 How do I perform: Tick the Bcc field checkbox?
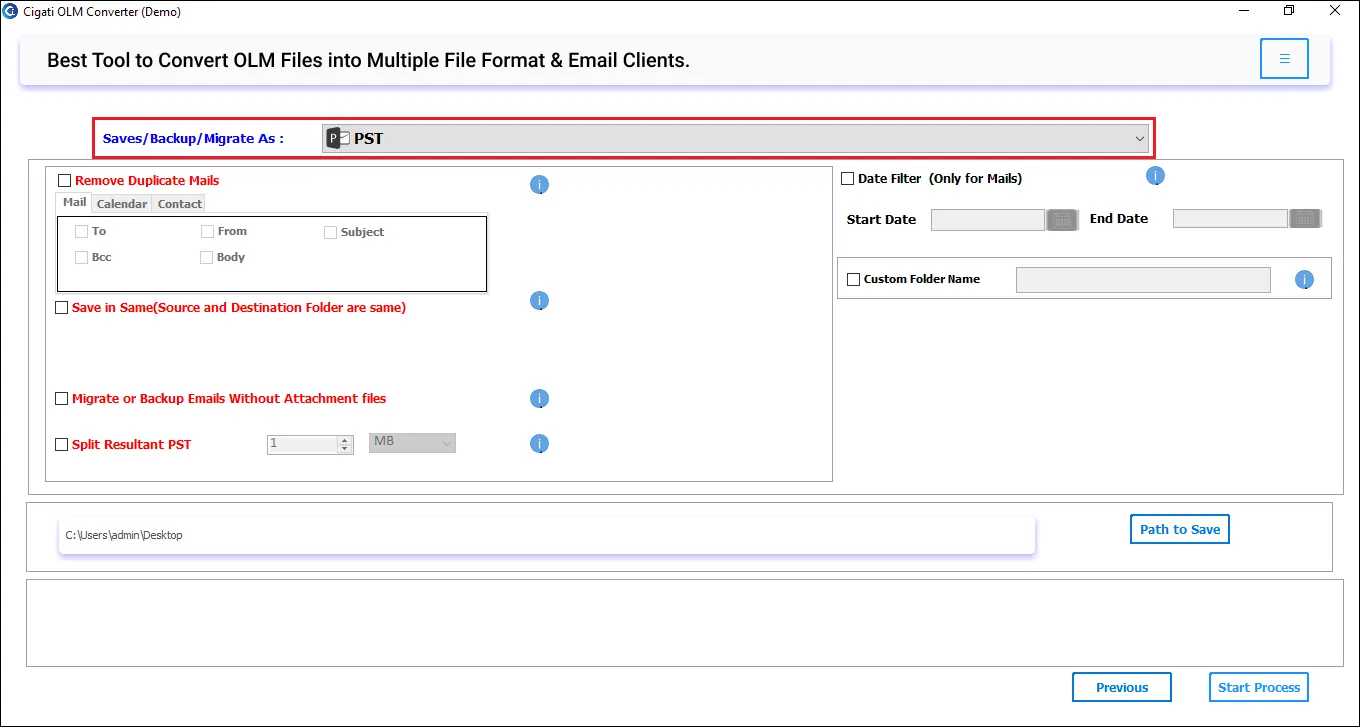click(82, 257)
